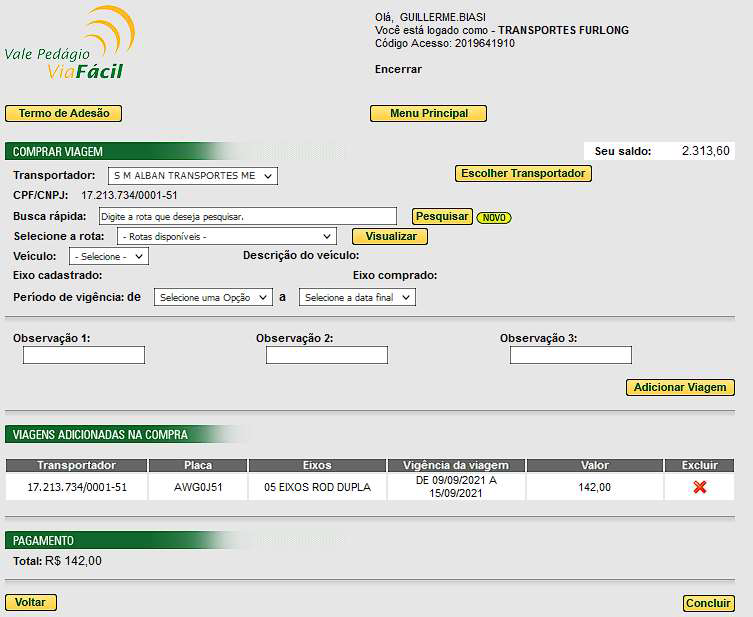Click the Encerrar logout link
The image size is (753, 617).
[398, 70]
